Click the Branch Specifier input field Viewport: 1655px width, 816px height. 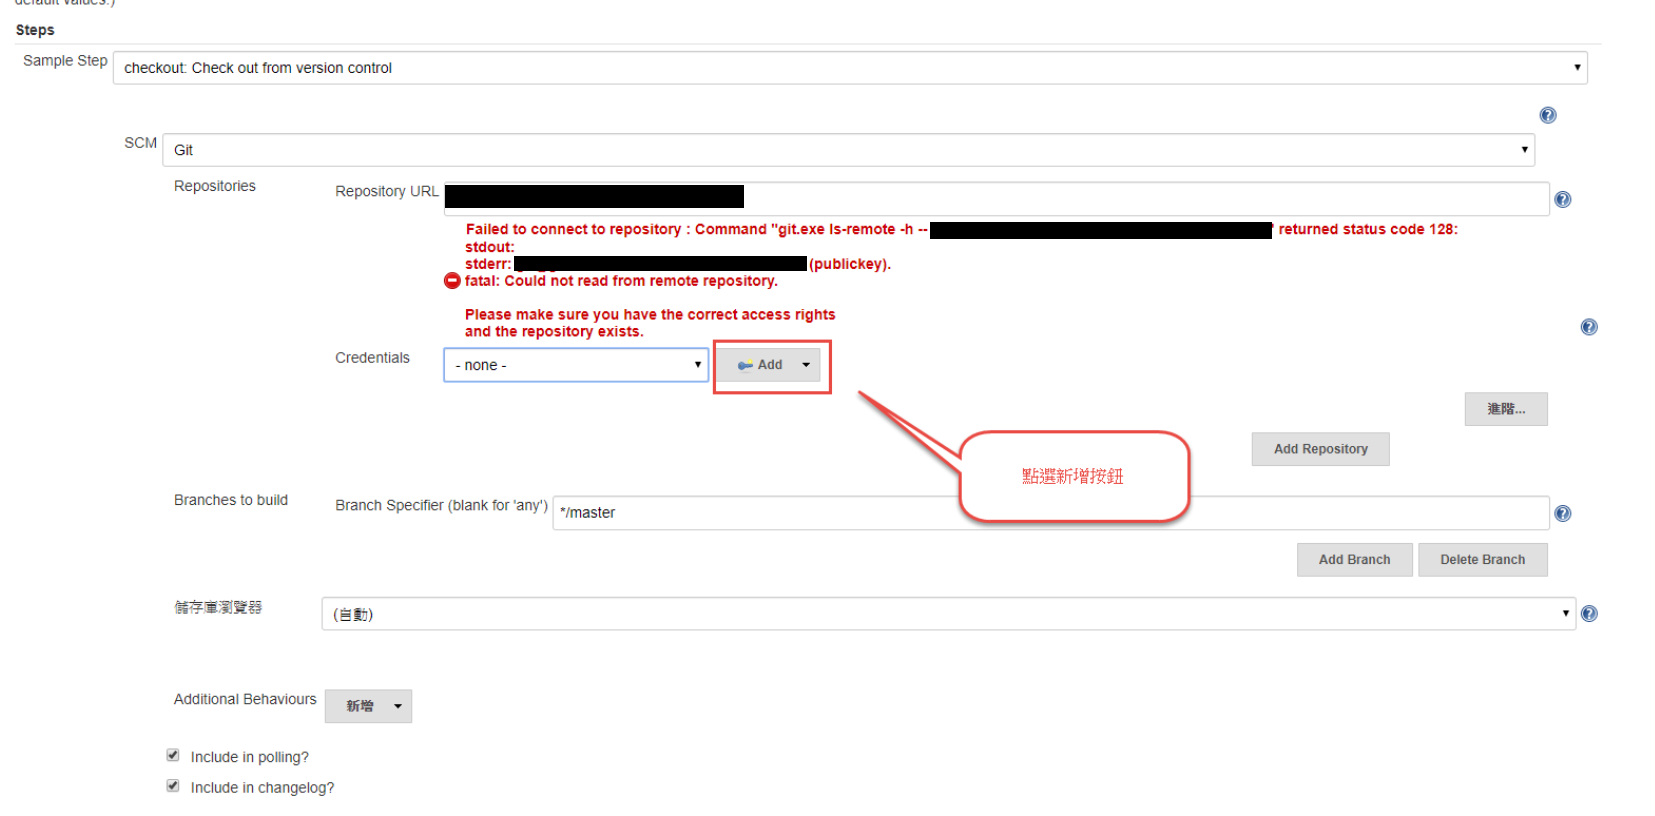(x=1050, y=513)
